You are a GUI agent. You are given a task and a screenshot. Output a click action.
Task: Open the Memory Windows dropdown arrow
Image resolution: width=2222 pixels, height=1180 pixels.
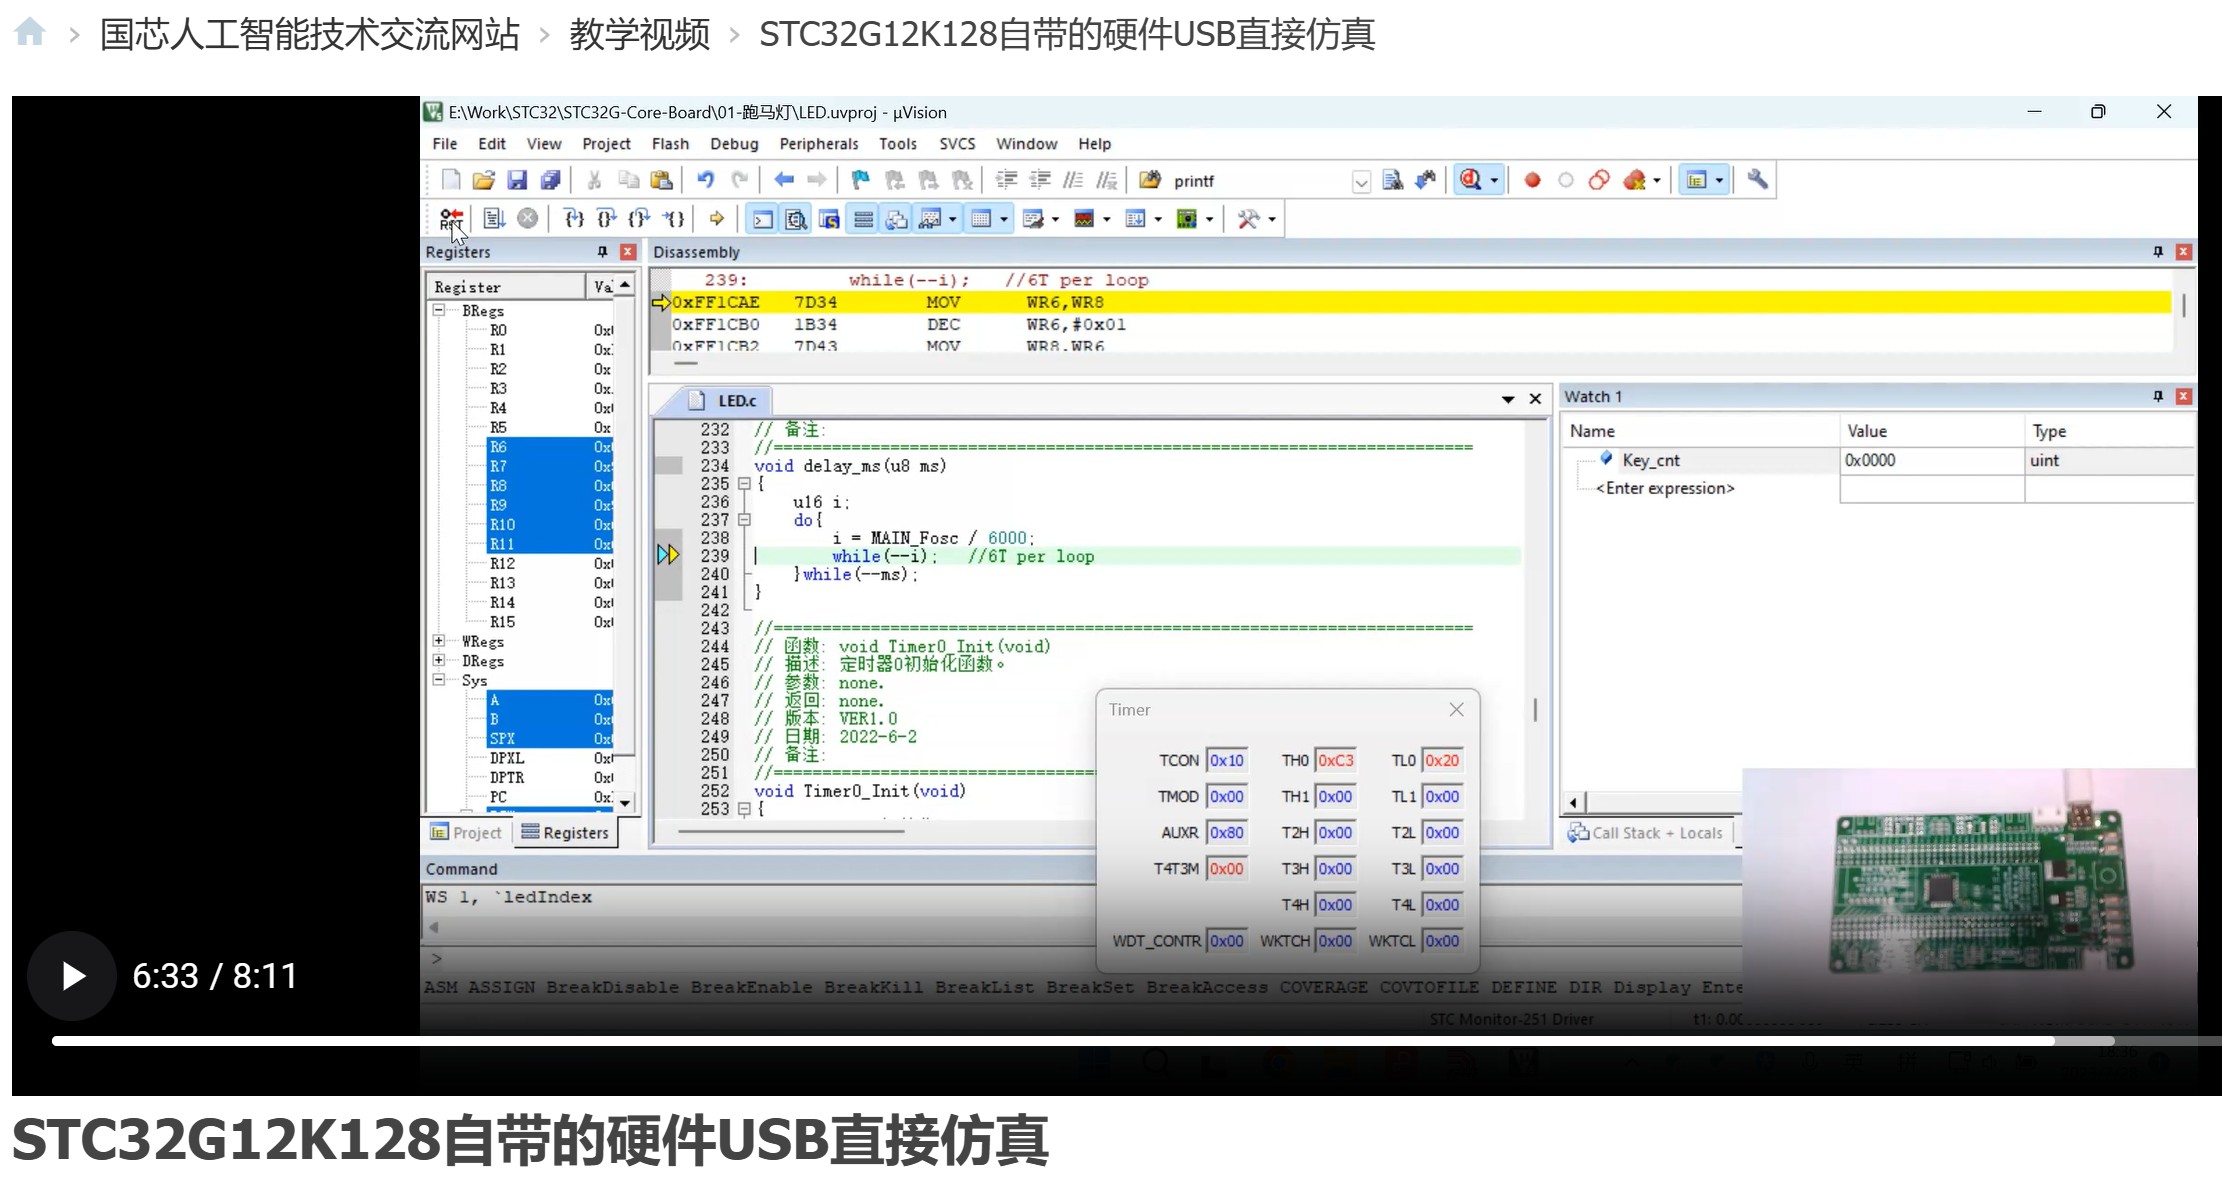[x=1003, y=219]
